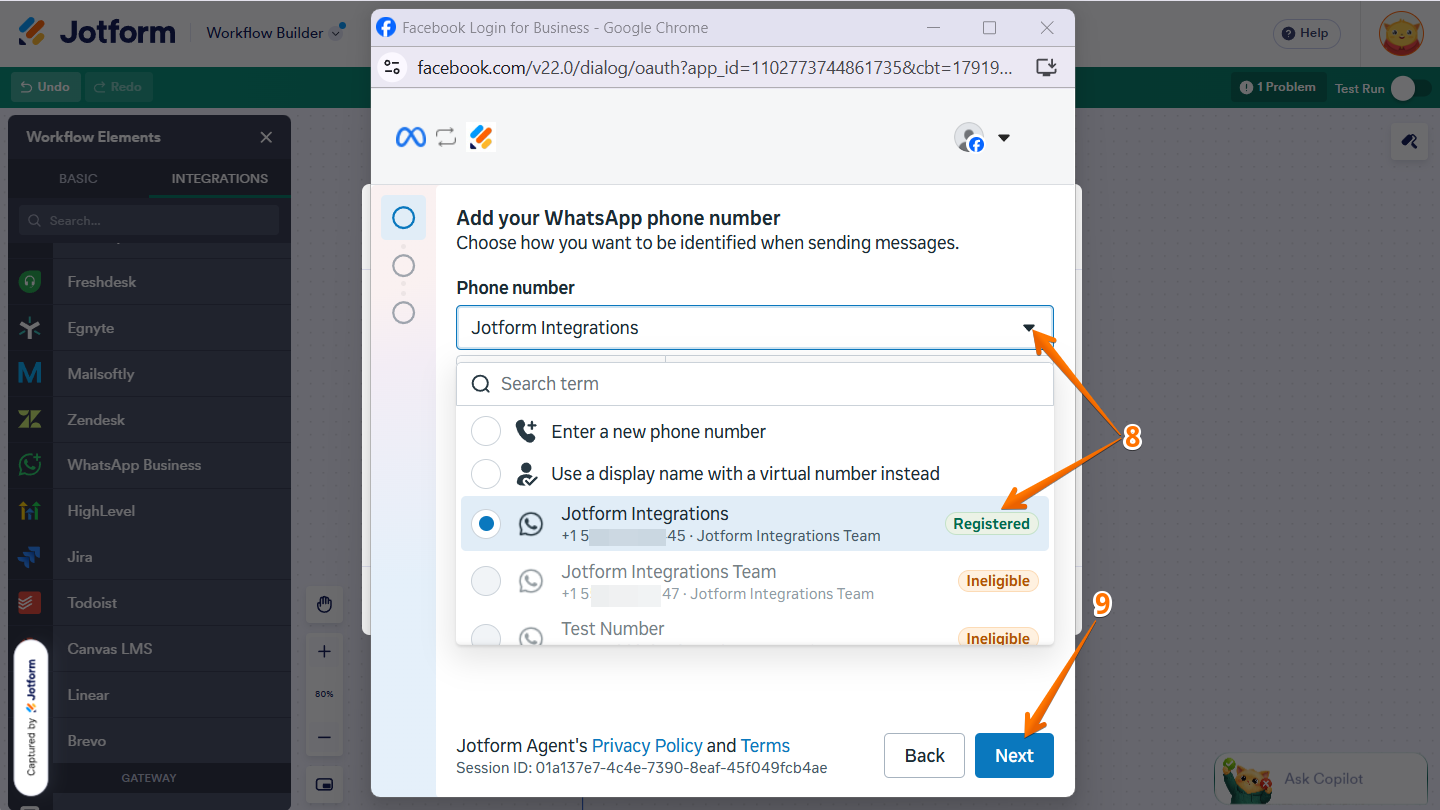Select the virtual number display name radio
The image size is (1440, 810).
point(486,473)
